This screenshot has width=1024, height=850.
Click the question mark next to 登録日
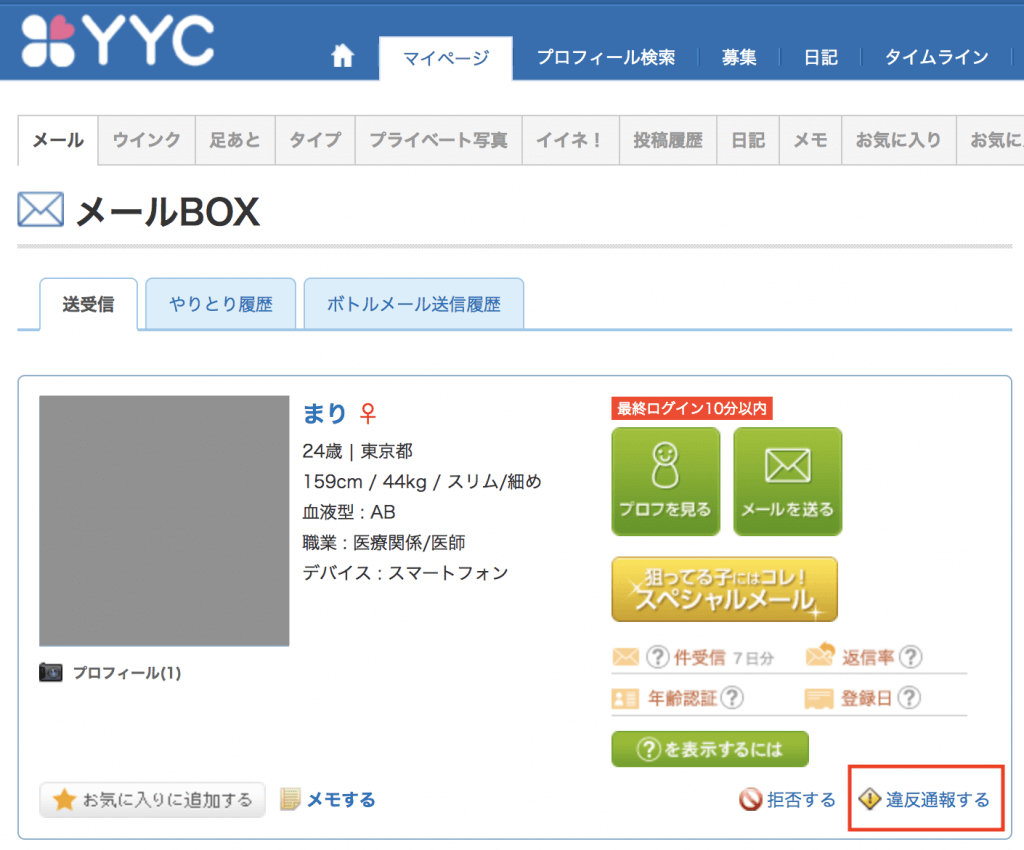(x=908, y=698)
